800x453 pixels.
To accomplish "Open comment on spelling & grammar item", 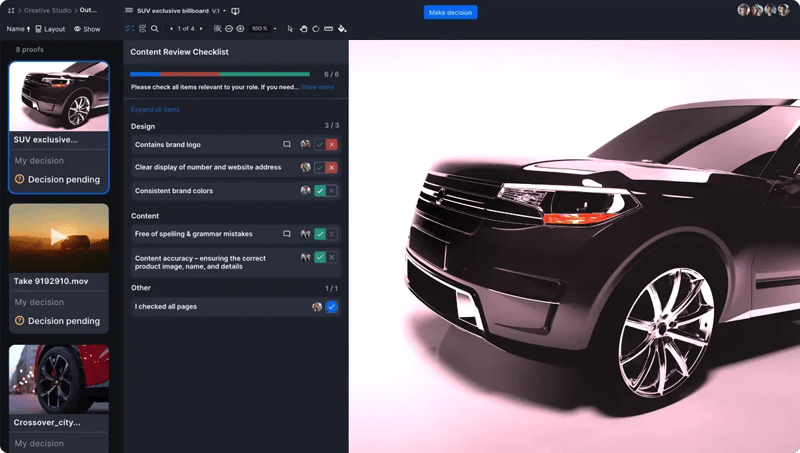I will point(287,234).
